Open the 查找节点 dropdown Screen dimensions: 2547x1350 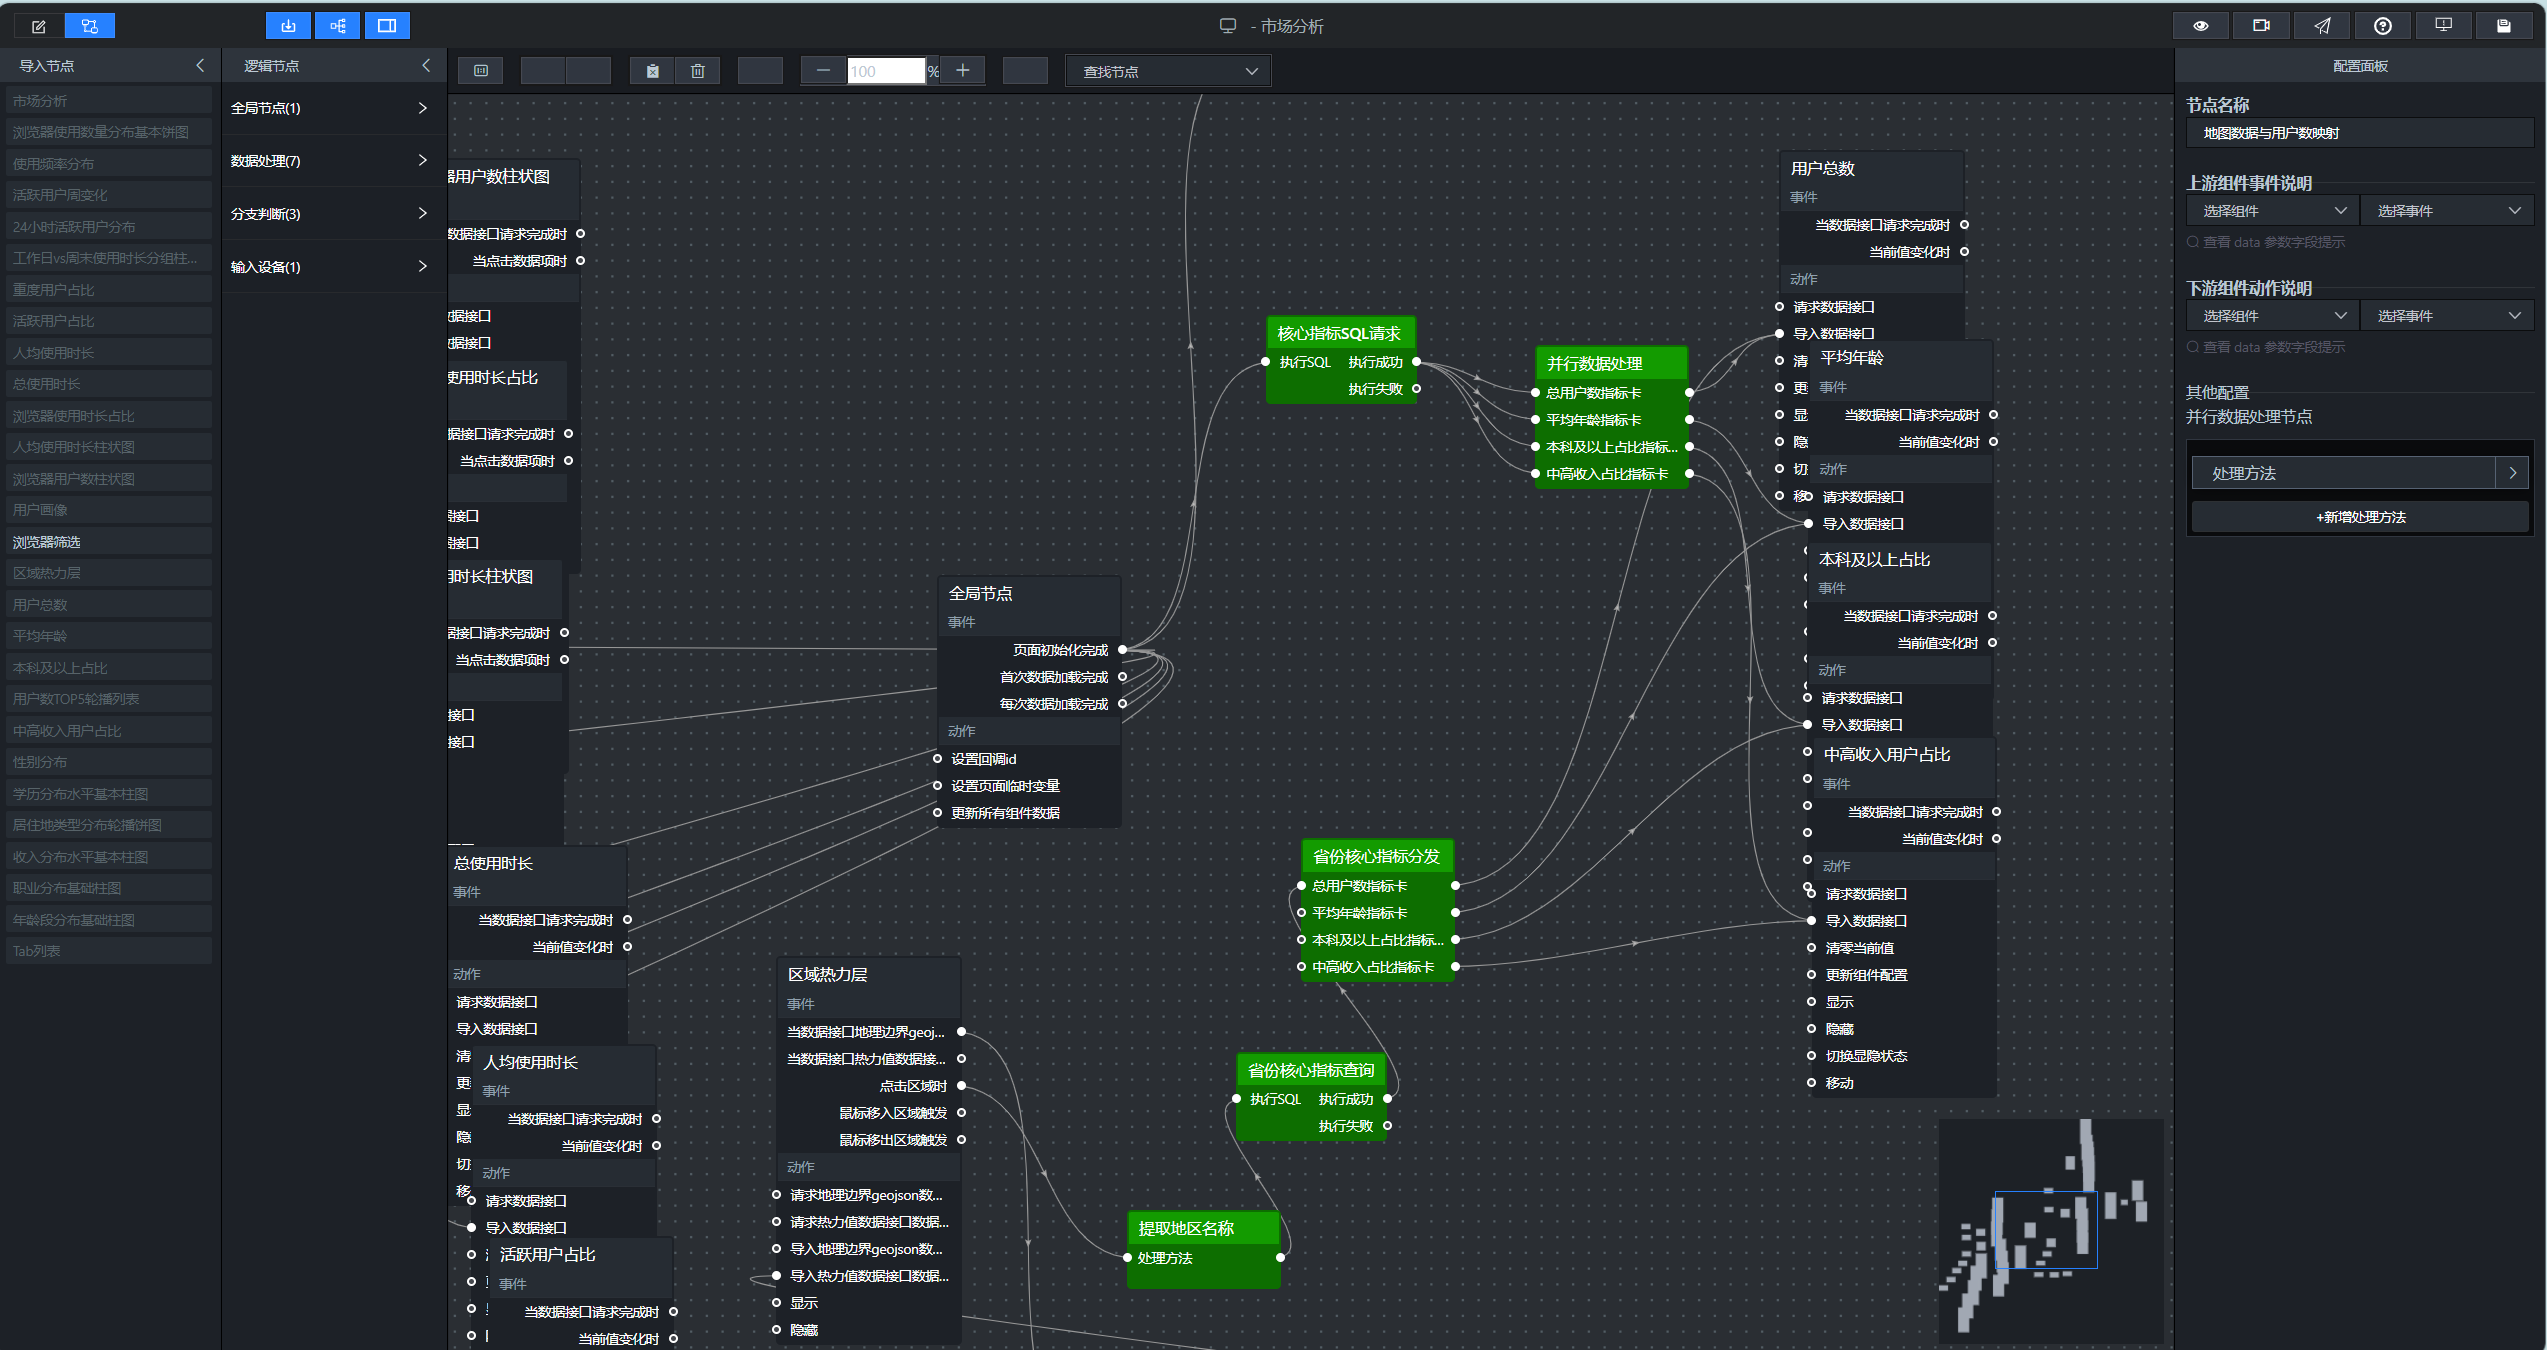(1169, 71)
